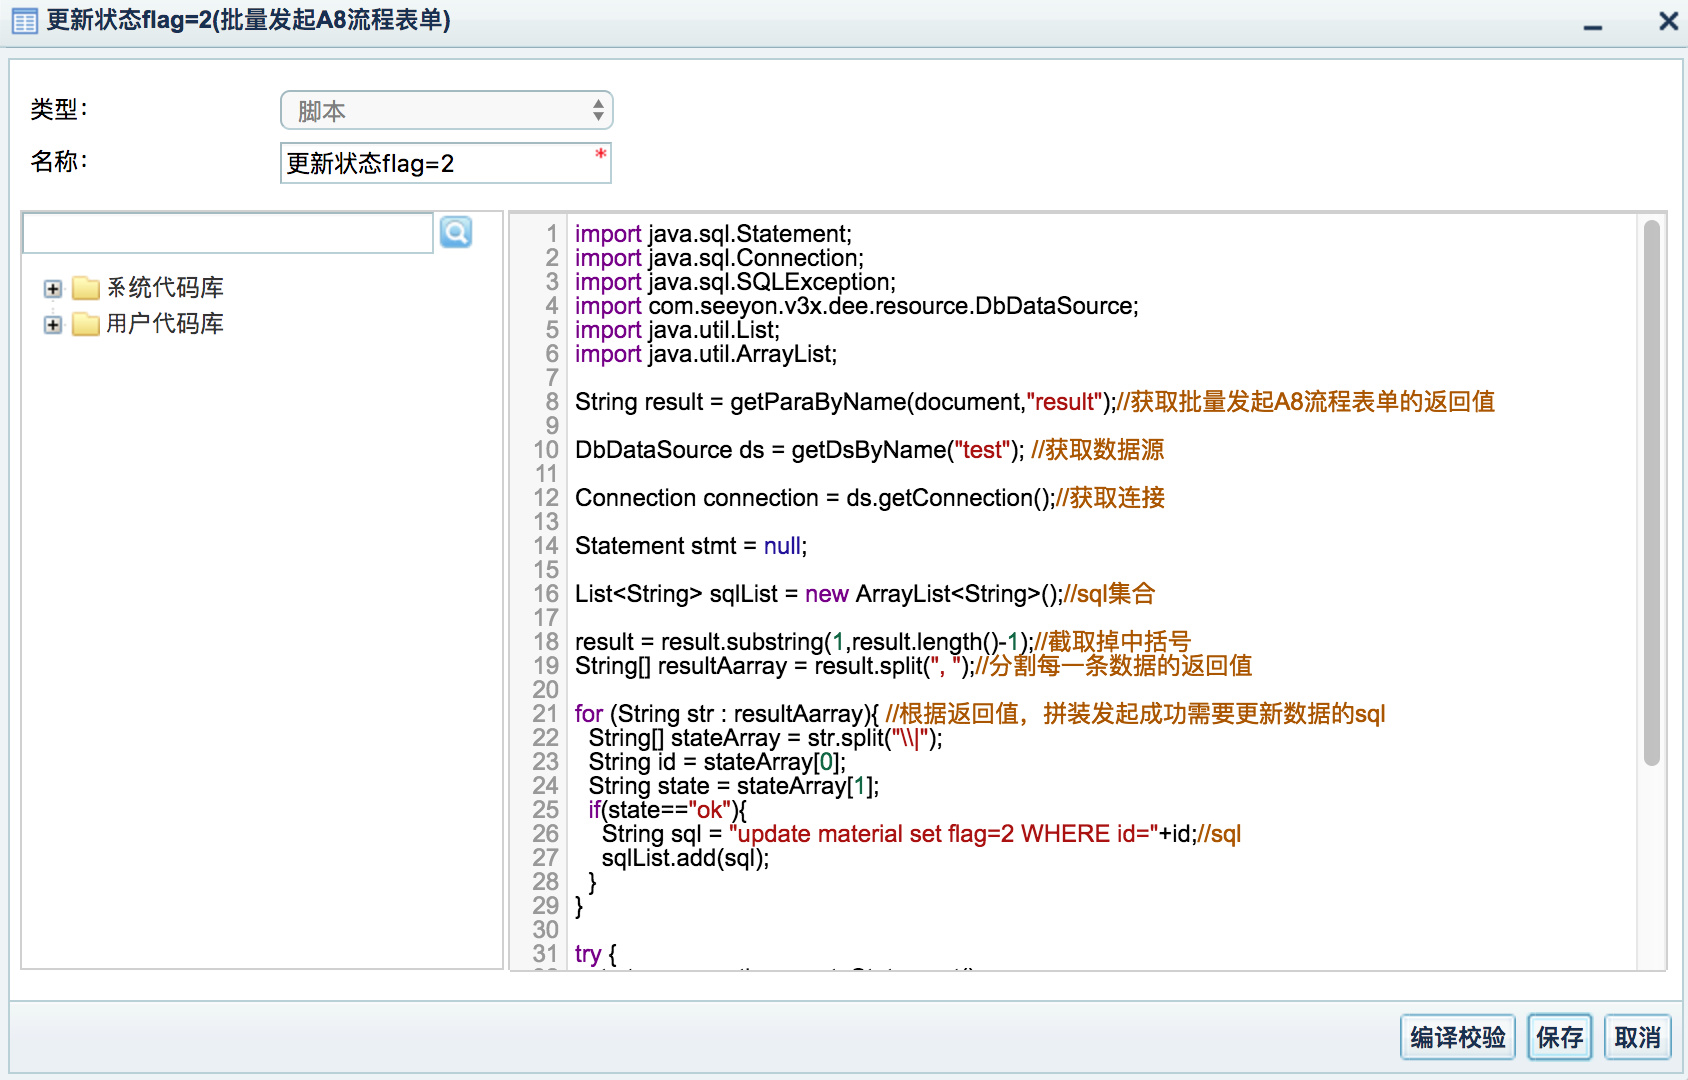The width and height of the screenshot is (1688, 1080).
Task: Click the 系统代码库 folder icon
Action: pos(86,288)
